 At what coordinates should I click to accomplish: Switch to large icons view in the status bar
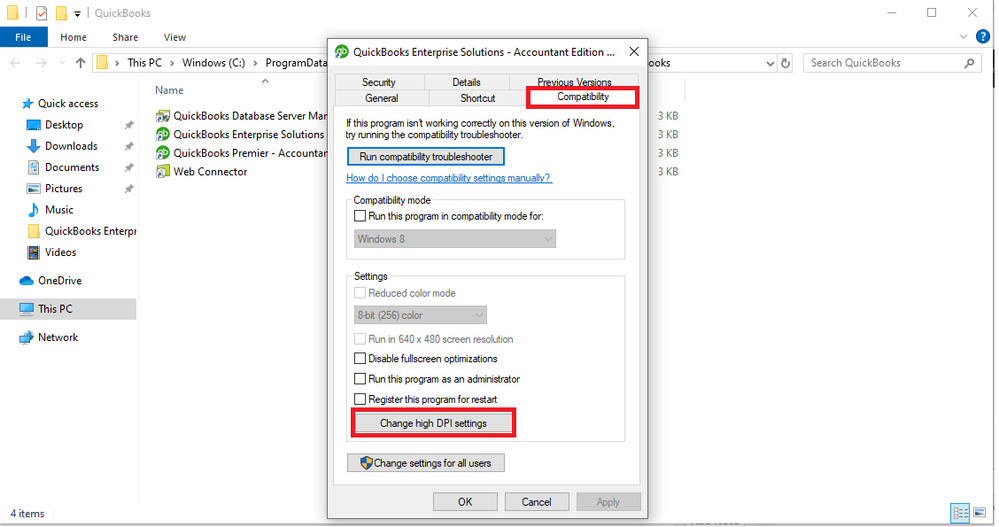coord(979,512)
